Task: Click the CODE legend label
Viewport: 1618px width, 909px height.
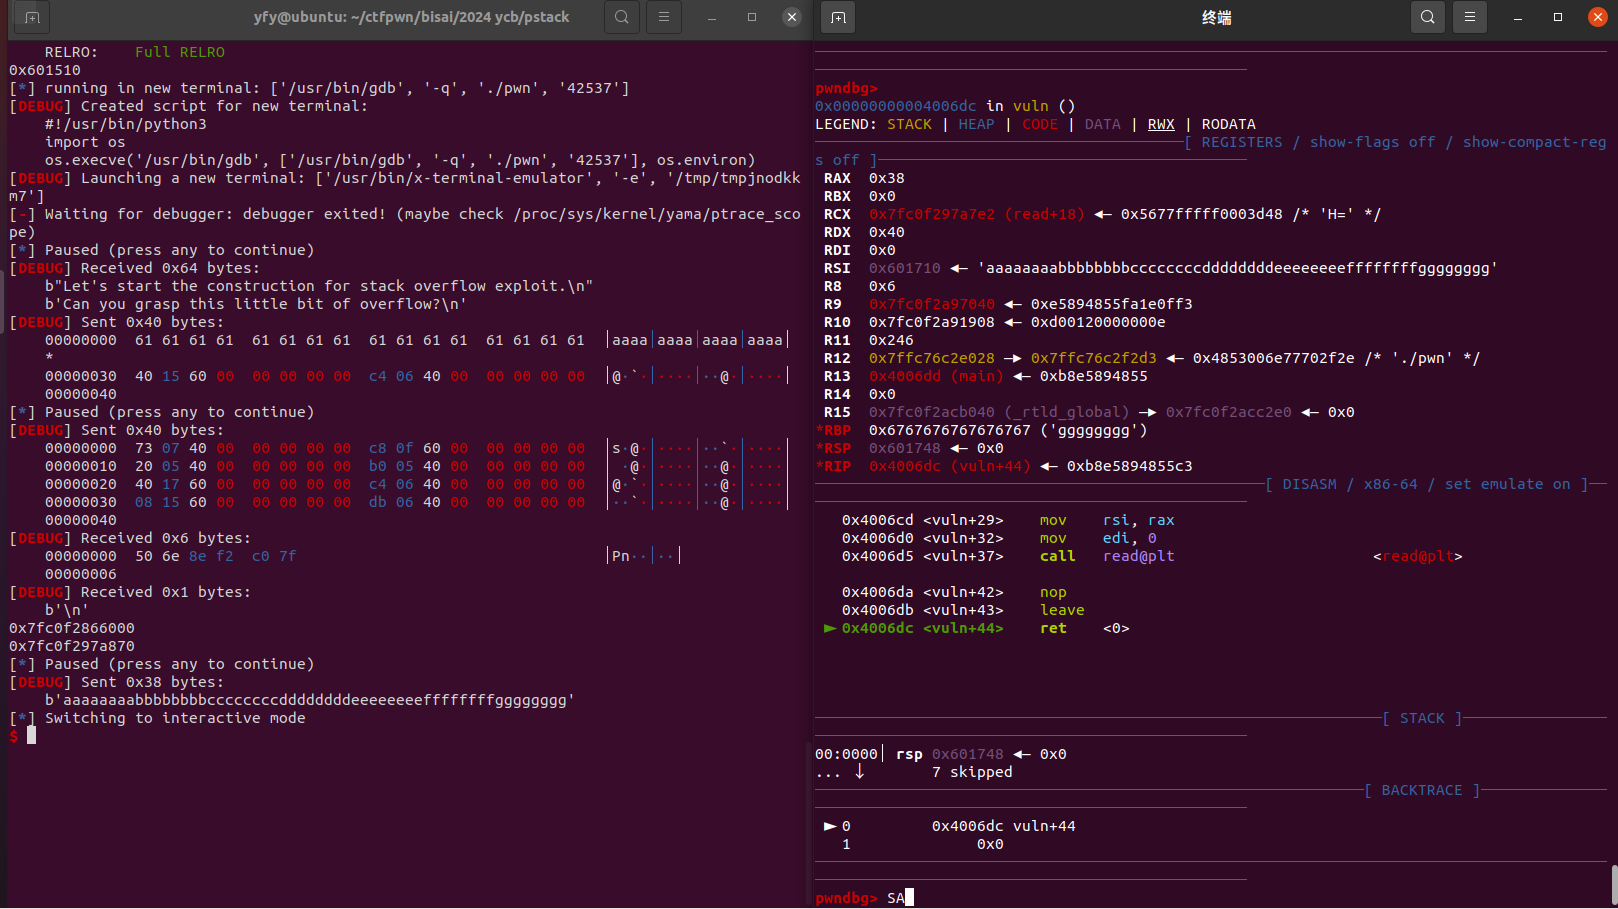Action: click(x=1040, y=124)
